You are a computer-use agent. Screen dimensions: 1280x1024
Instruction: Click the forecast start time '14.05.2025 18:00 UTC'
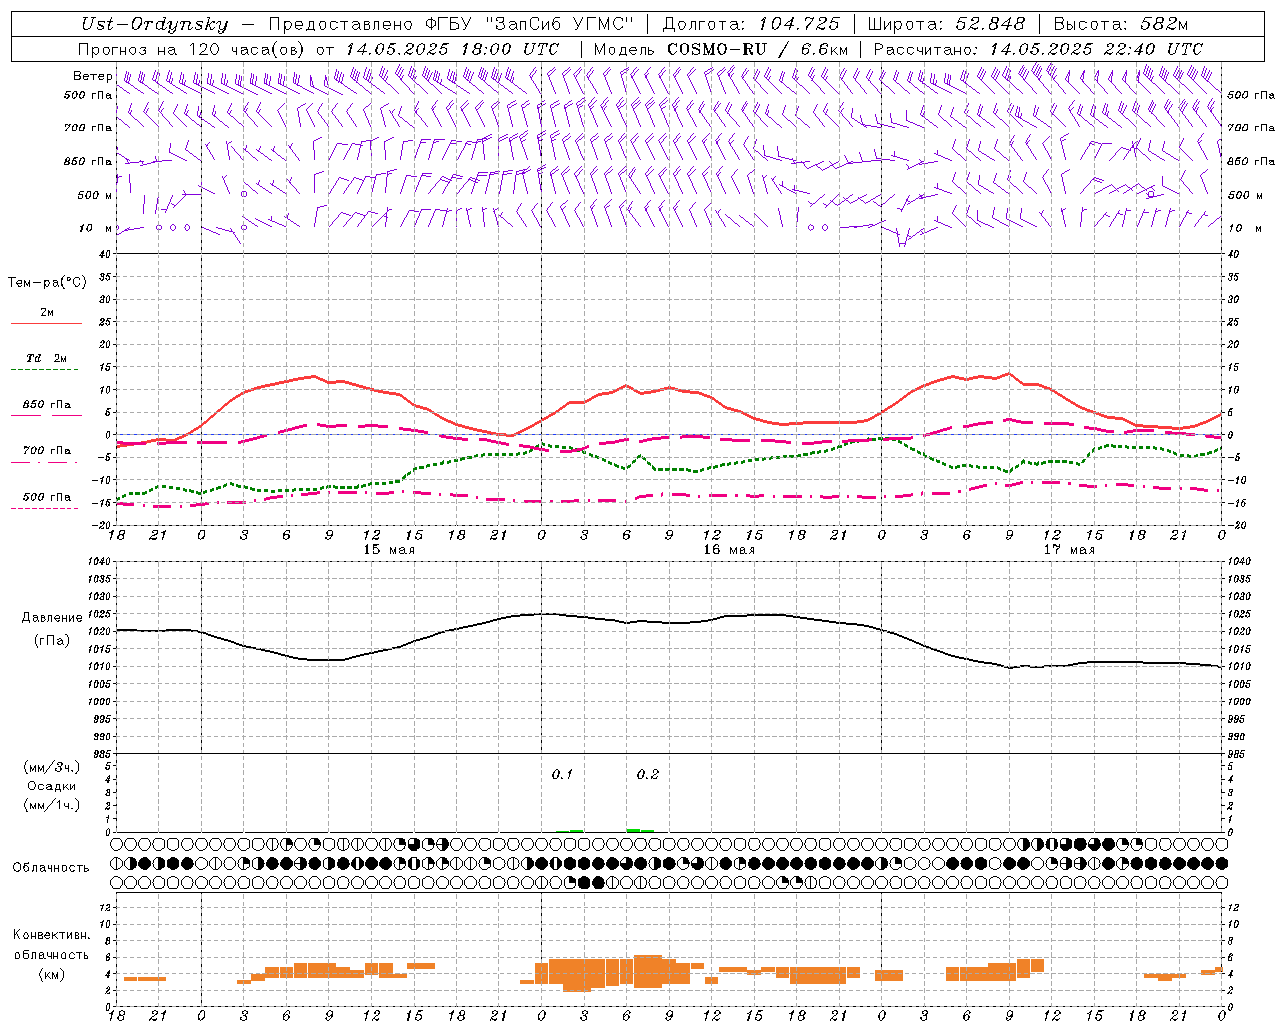pos(453,48)
